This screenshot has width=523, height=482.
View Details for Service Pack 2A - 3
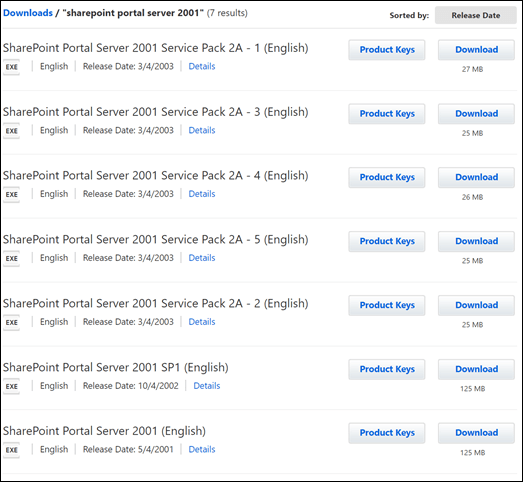coord(202,130)
